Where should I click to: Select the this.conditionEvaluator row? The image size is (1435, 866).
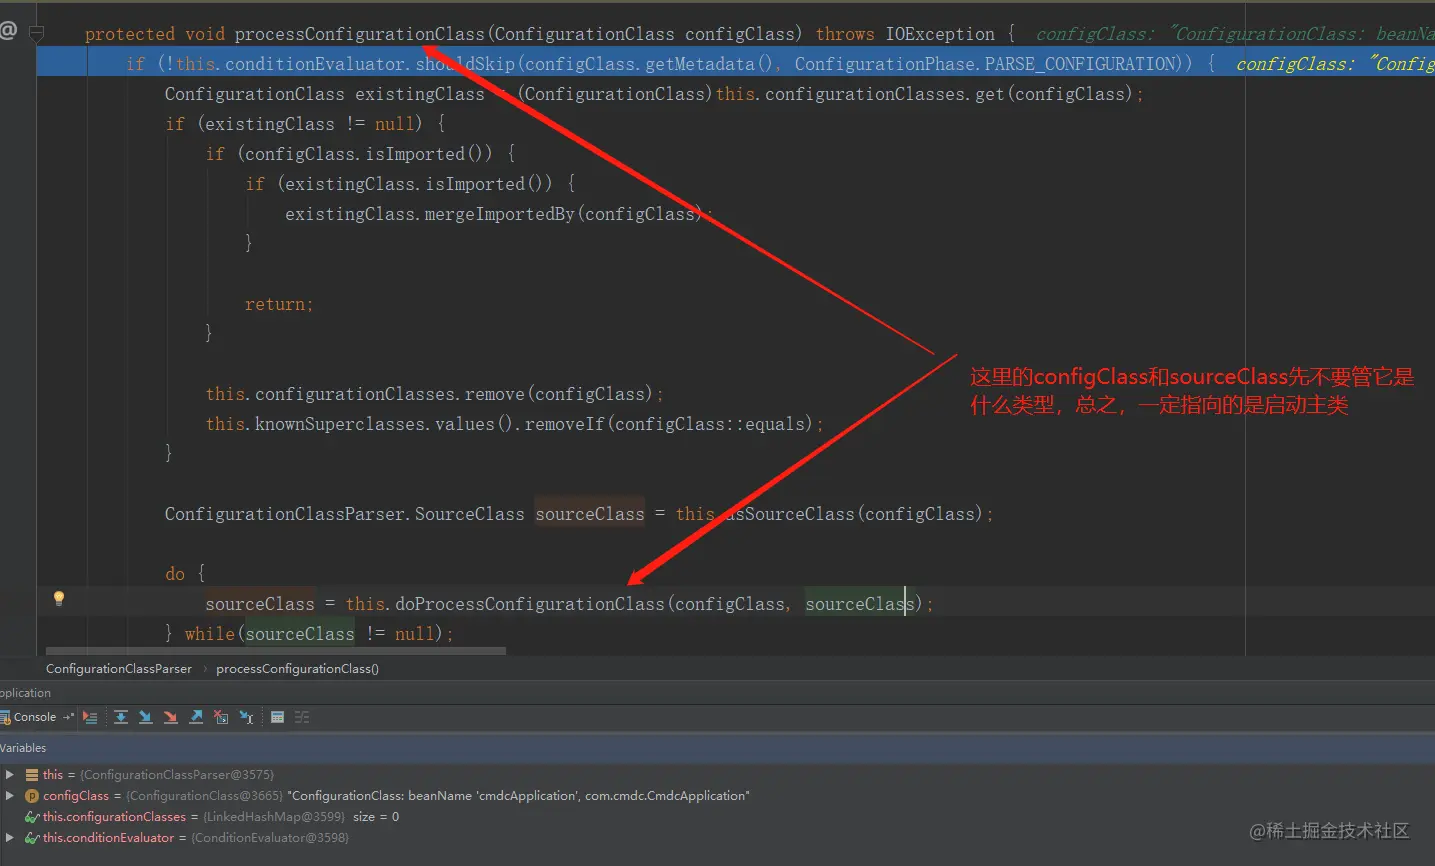click(x=717, y=838)
